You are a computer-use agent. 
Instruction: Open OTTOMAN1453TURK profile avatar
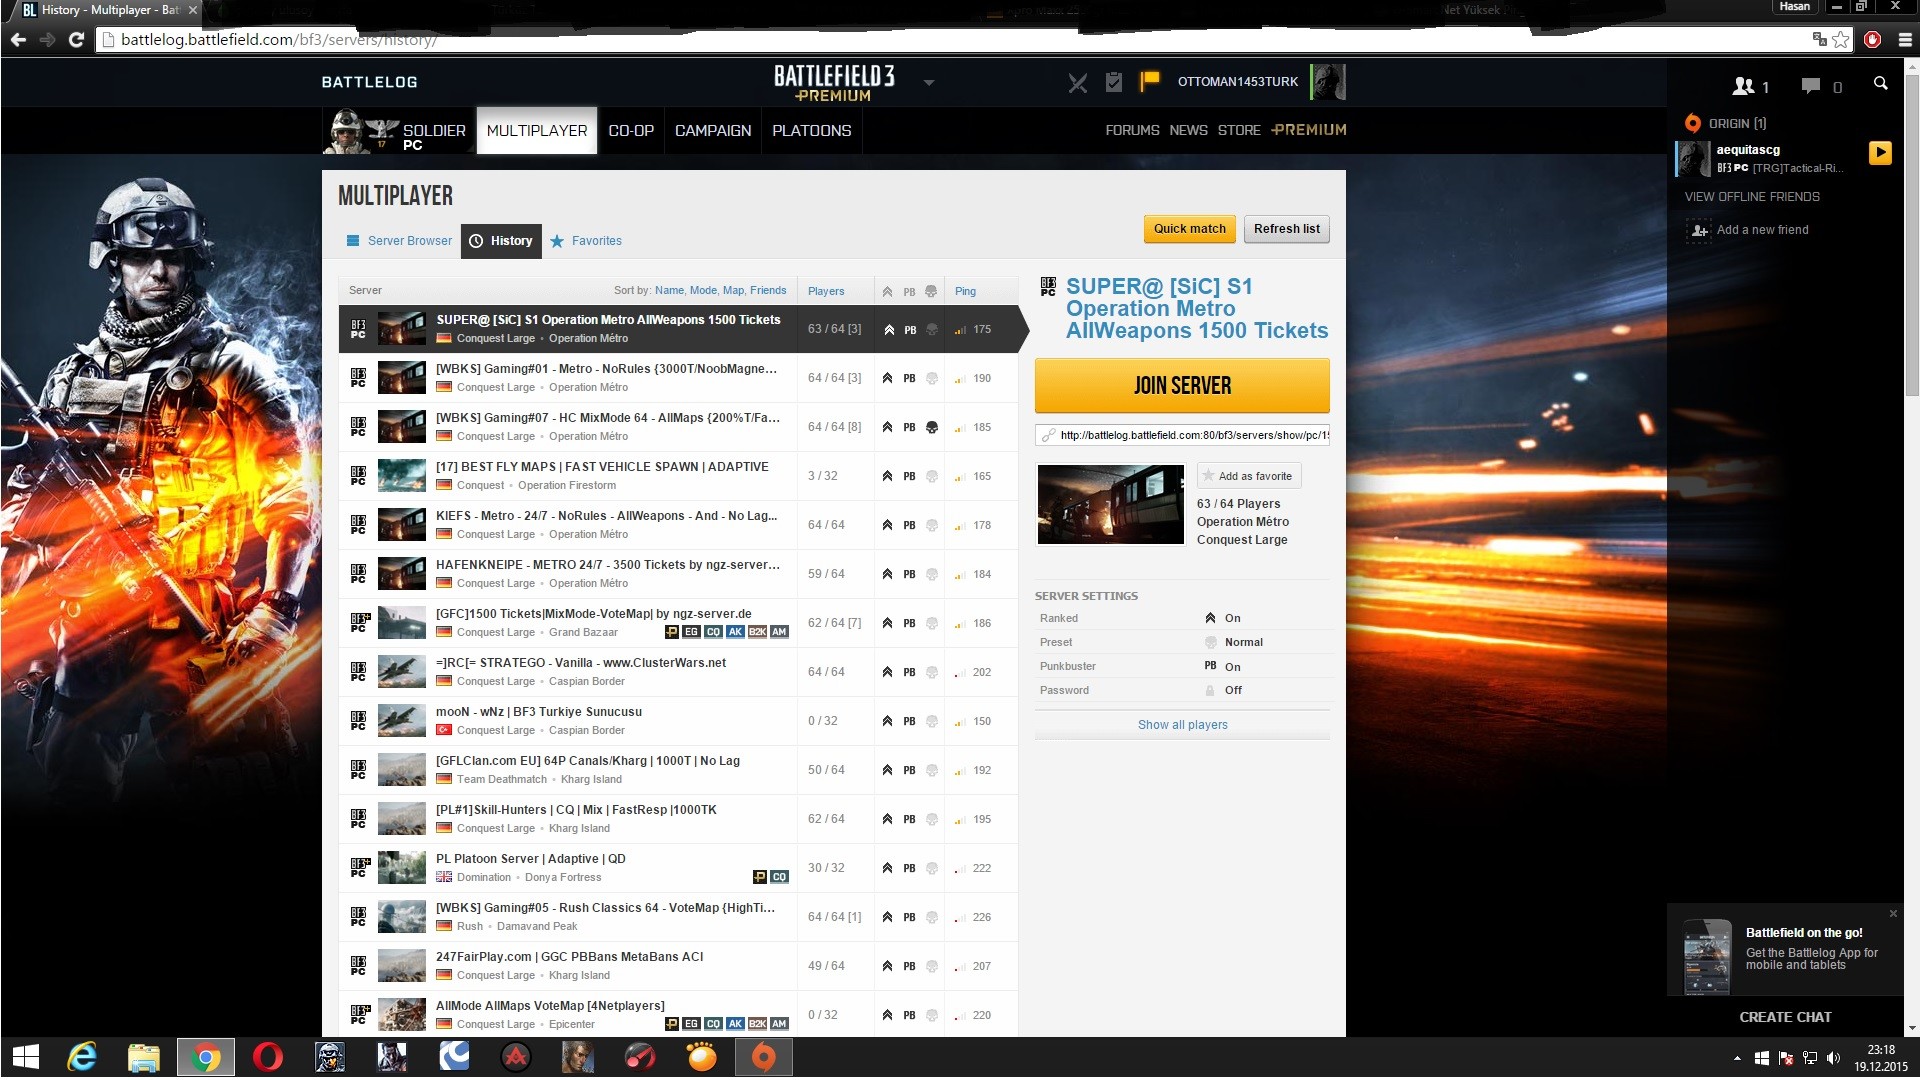pos(1328,82)
